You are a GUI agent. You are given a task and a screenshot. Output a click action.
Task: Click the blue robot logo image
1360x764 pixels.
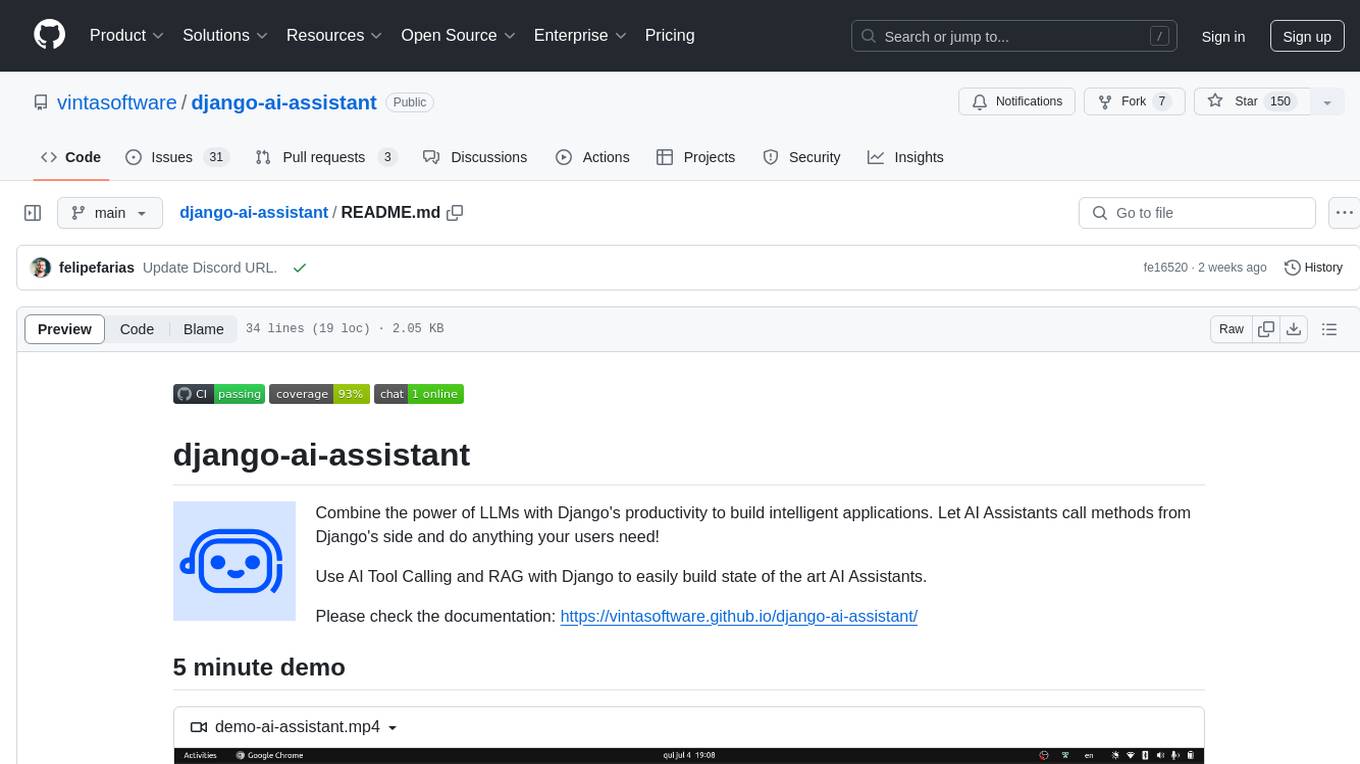point(234,561)
